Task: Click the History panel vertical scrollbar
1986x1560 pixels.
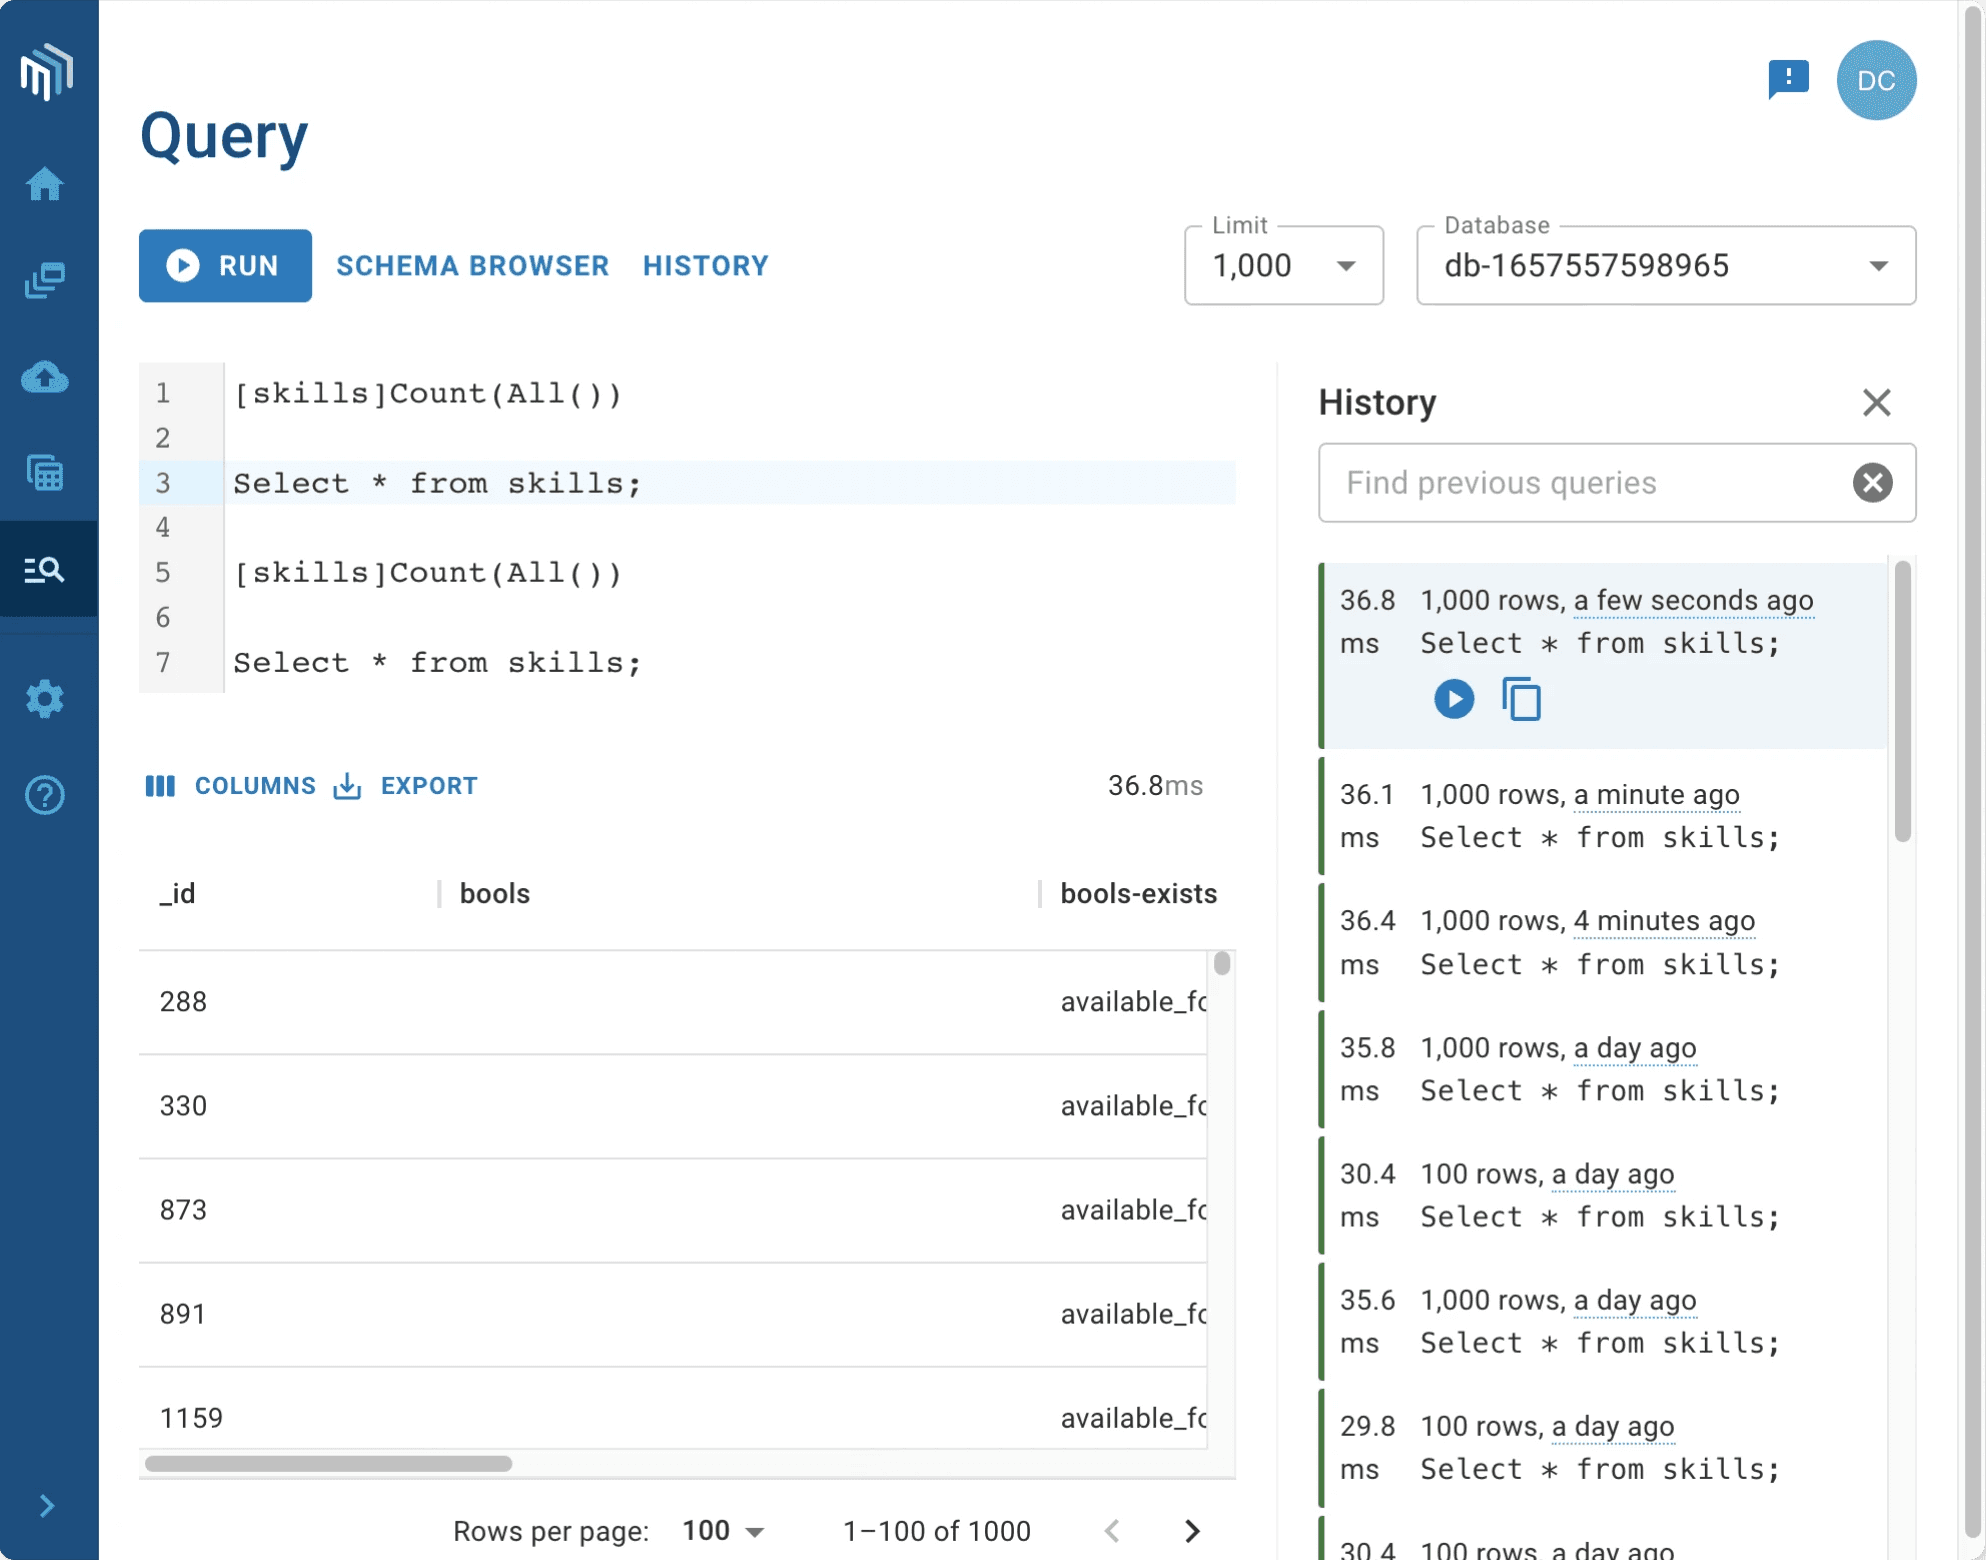Action: pos(1902,701)
